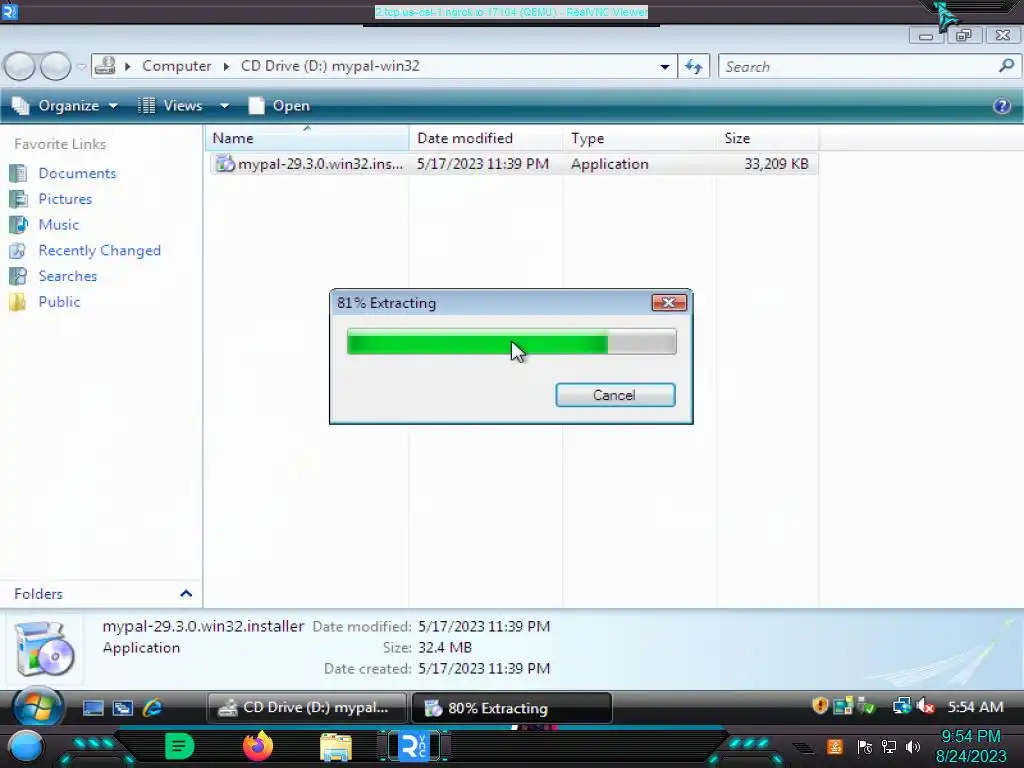Click Computer in address breadcrumb
Viewport: 1024px width, 768px height.
pos(176,66)
